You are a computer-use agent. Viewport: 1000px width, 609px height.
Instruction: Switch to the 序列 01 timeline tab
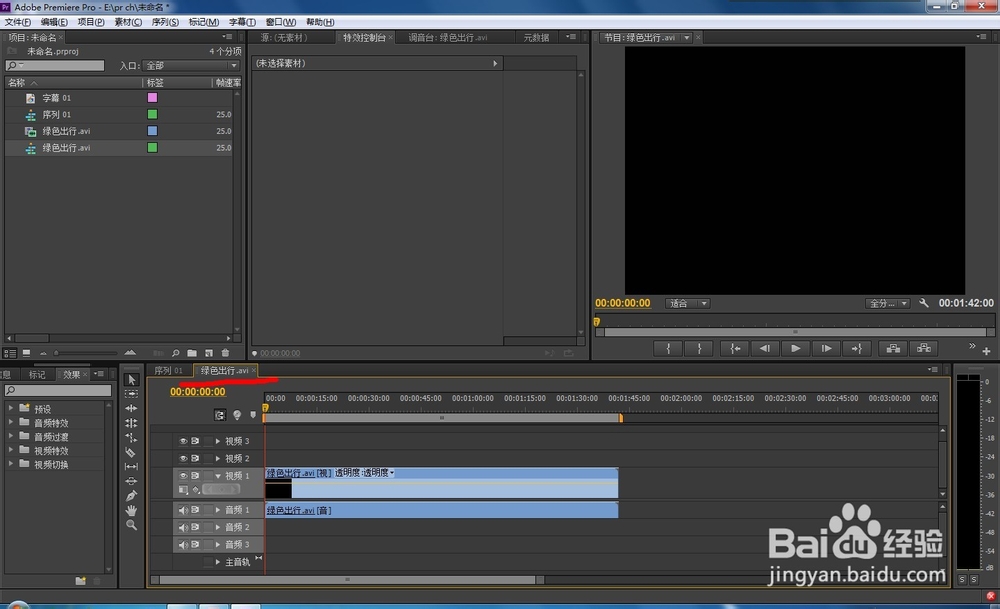pos(168,371)
